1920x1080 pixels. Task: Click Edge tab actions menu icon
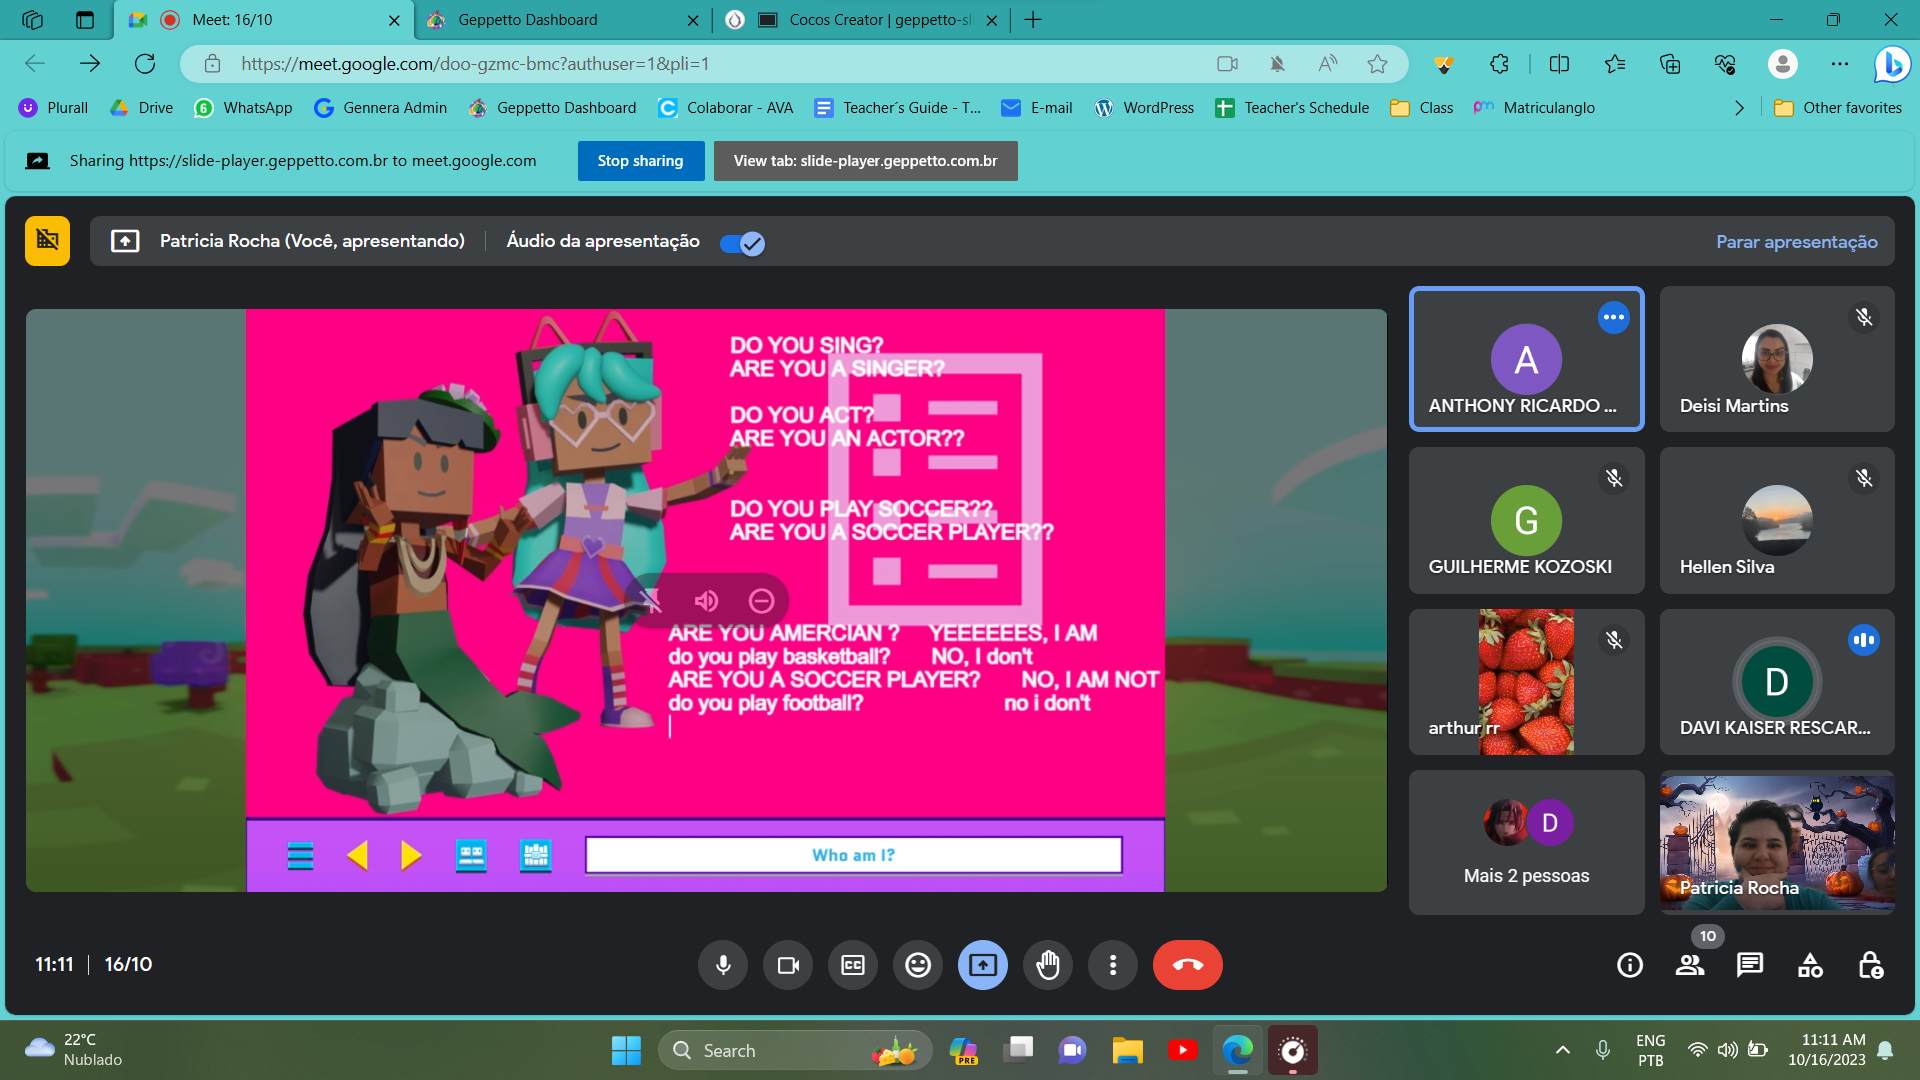tap(85, 20)
